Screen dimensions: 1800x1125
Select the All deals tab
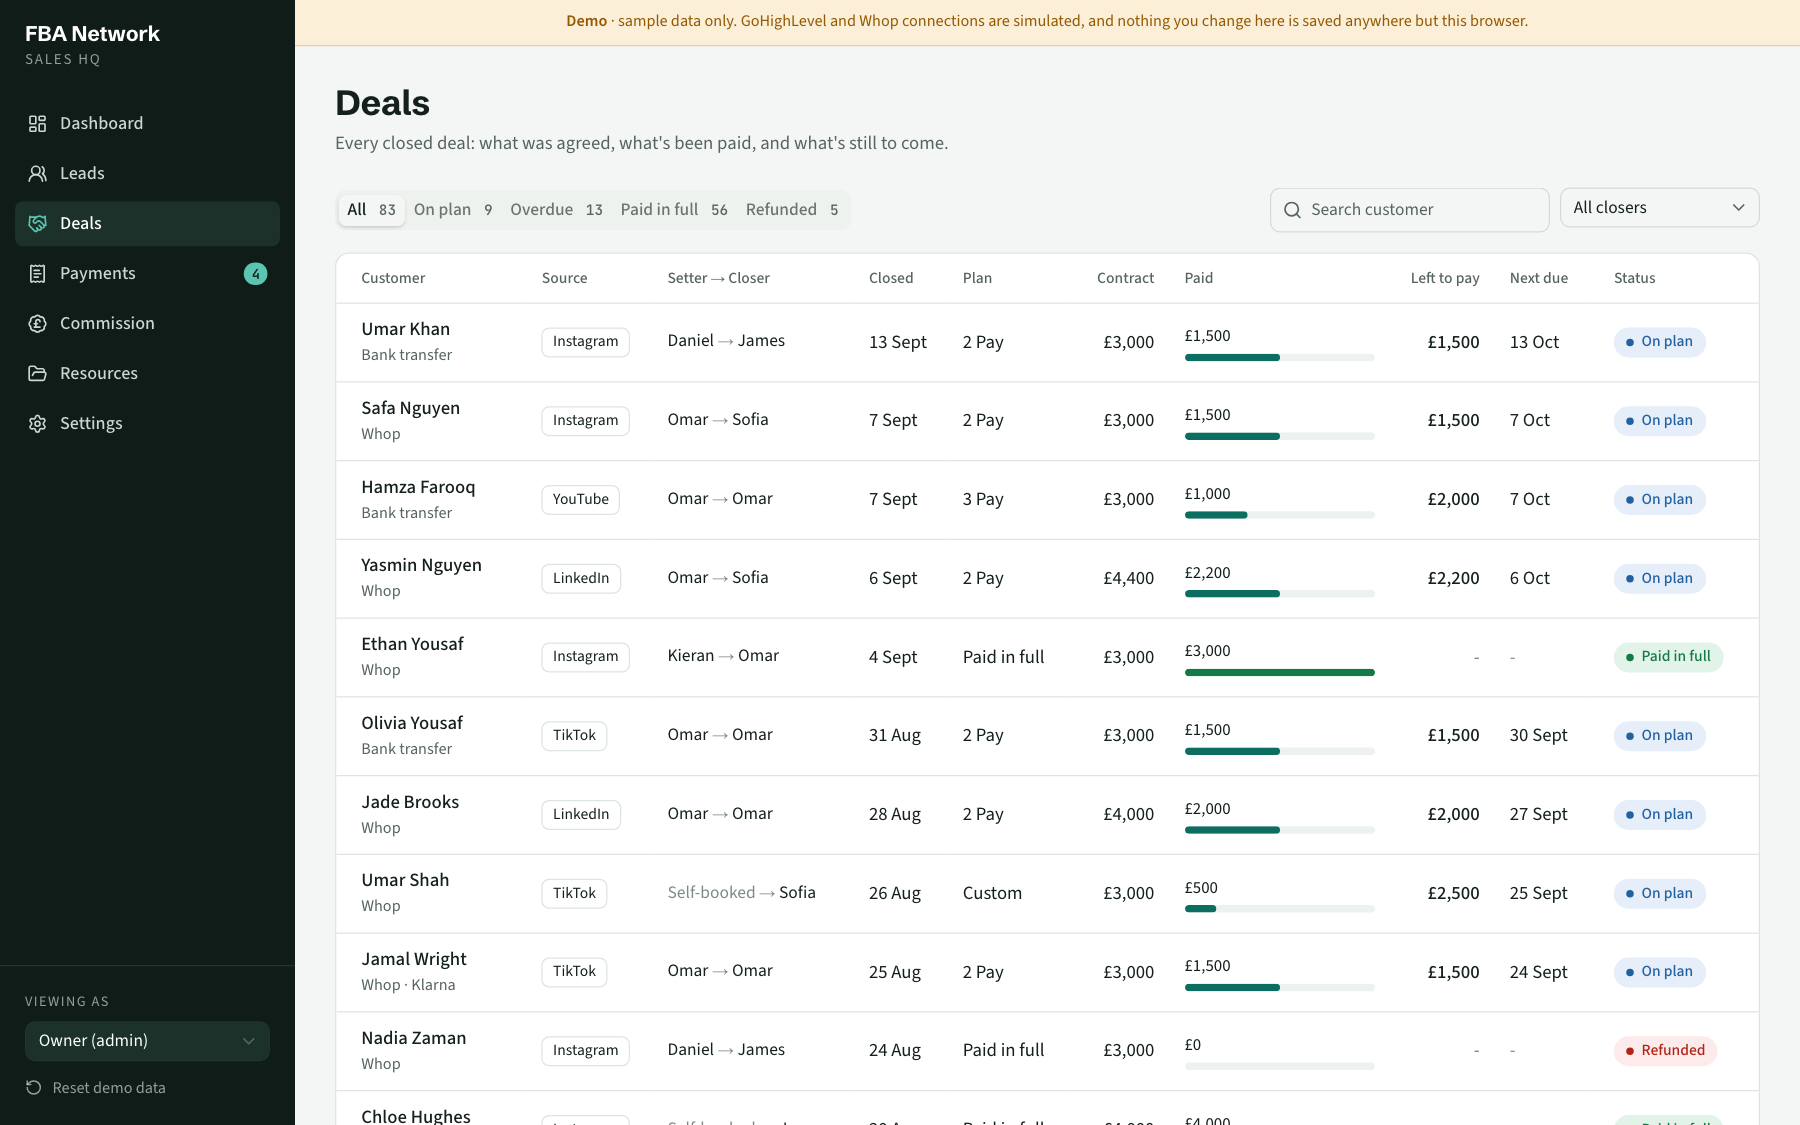[371, 210]
